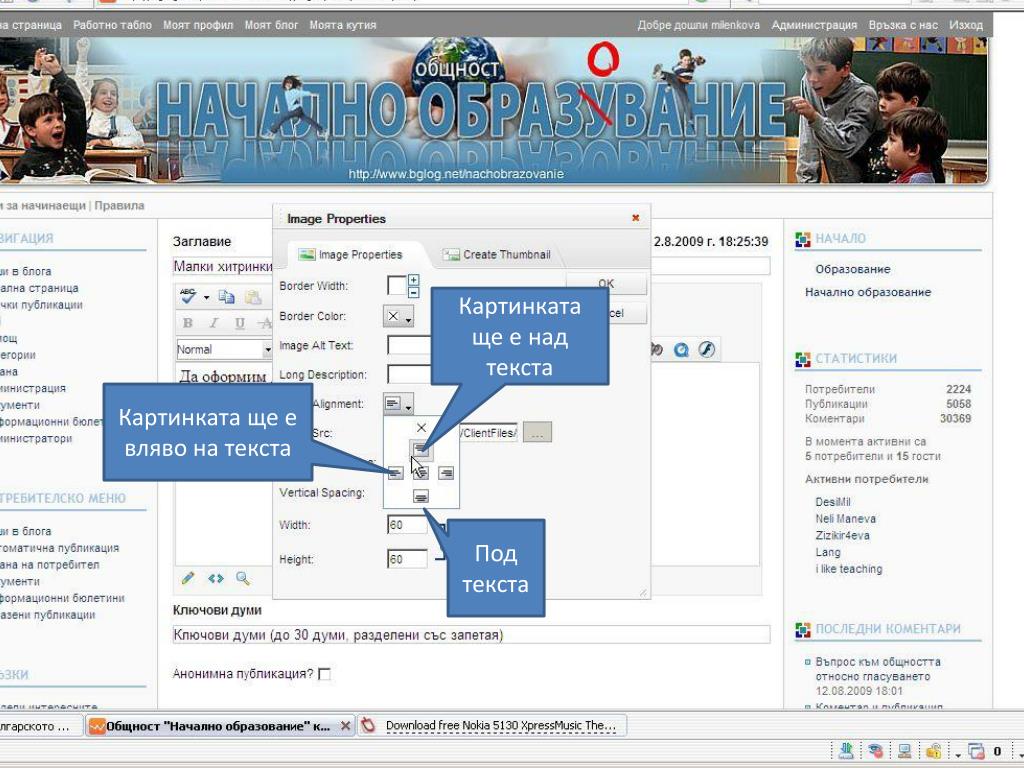
Task: Click the Width field showing 60
Action: click(408, 525)
